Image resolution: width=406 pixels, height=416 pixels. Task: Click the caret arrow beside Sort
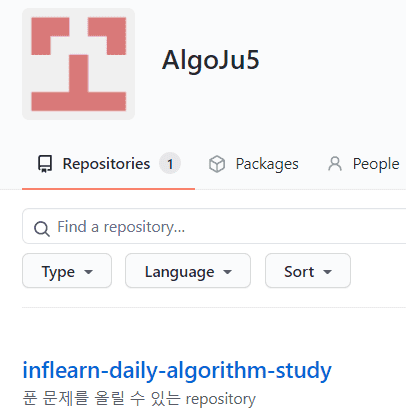328,272
